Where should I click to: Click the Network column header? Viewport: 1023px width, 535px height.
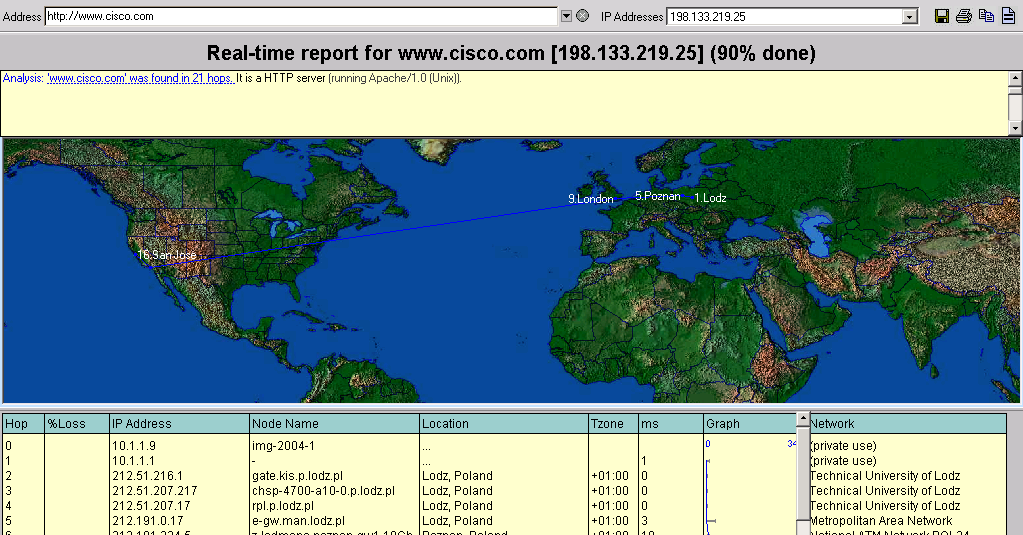pos(908,423)
